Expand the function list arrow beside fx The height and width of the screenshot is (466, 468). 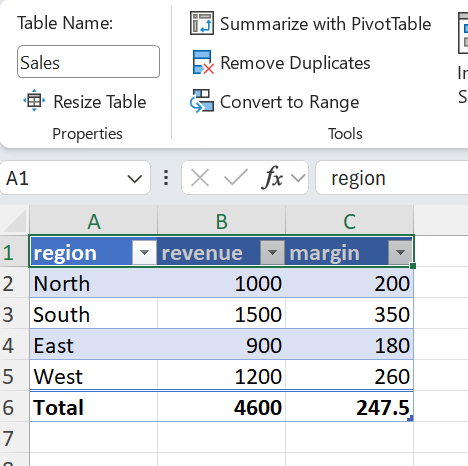pyautogui.click(x=298, y=178)
